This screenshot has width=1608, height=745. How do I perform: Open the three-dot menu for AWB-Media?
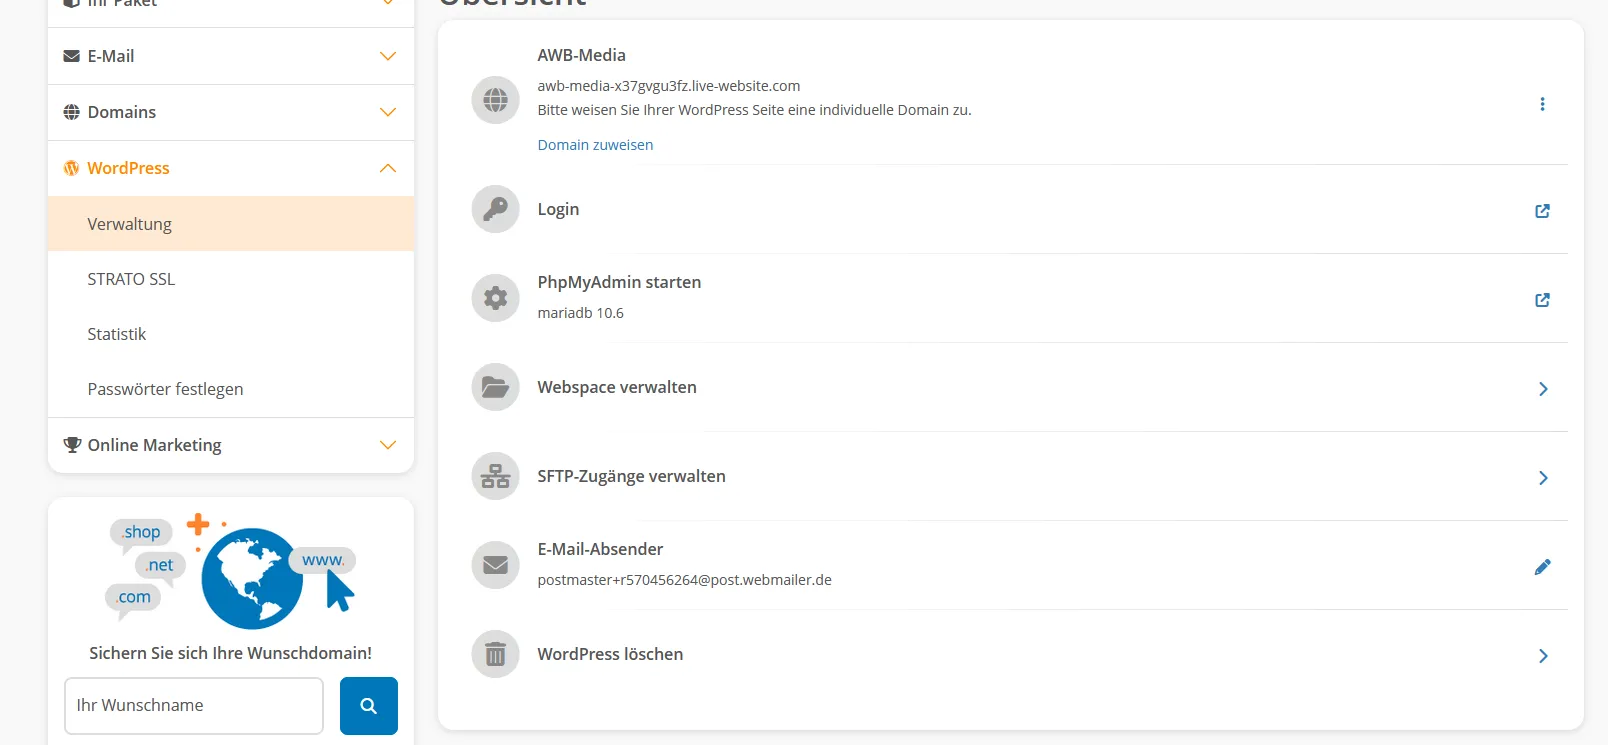[x=1543, y=104]
